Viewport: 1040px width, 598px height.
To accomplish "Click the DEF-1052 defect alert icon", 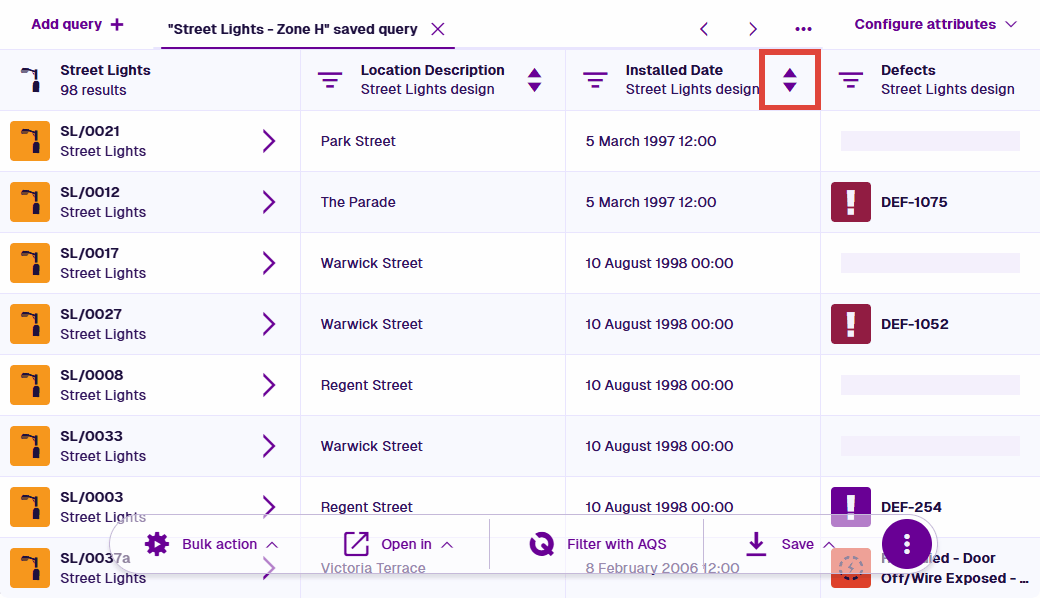I will tap(851, 324).
